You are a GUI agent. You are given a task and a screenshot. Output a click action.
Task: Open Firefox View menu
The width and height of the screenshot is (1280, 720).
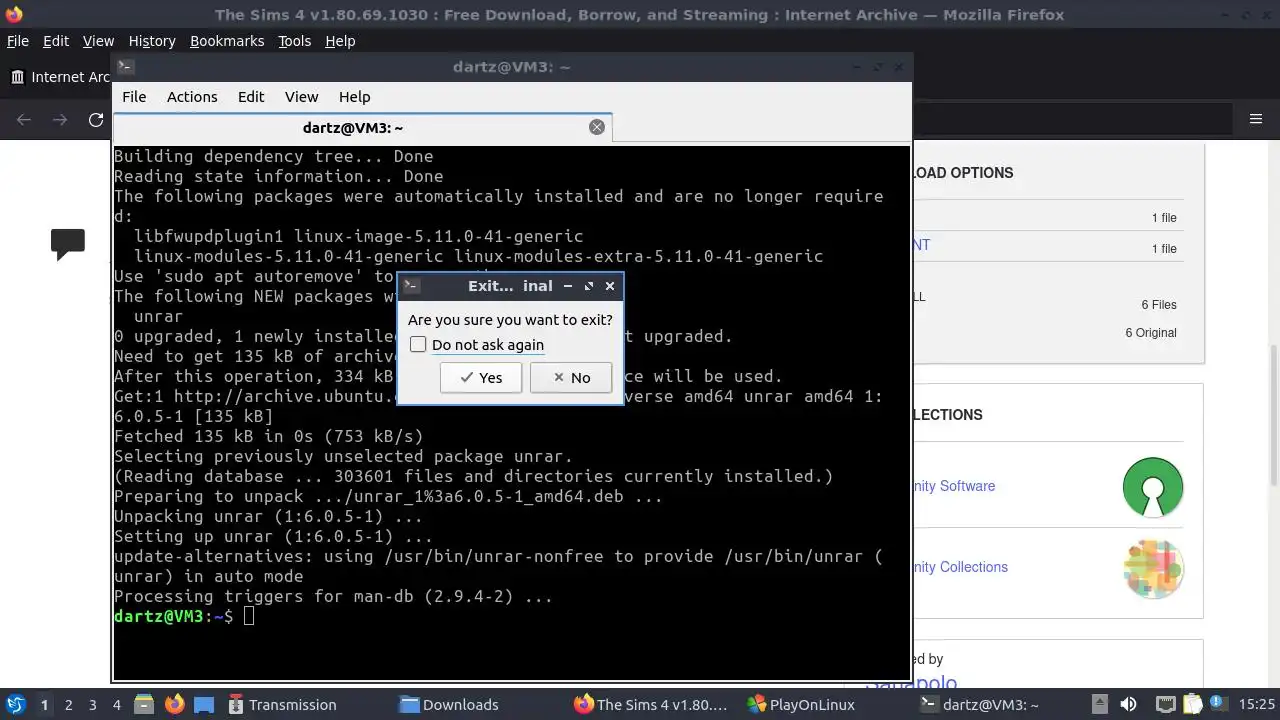98,41
